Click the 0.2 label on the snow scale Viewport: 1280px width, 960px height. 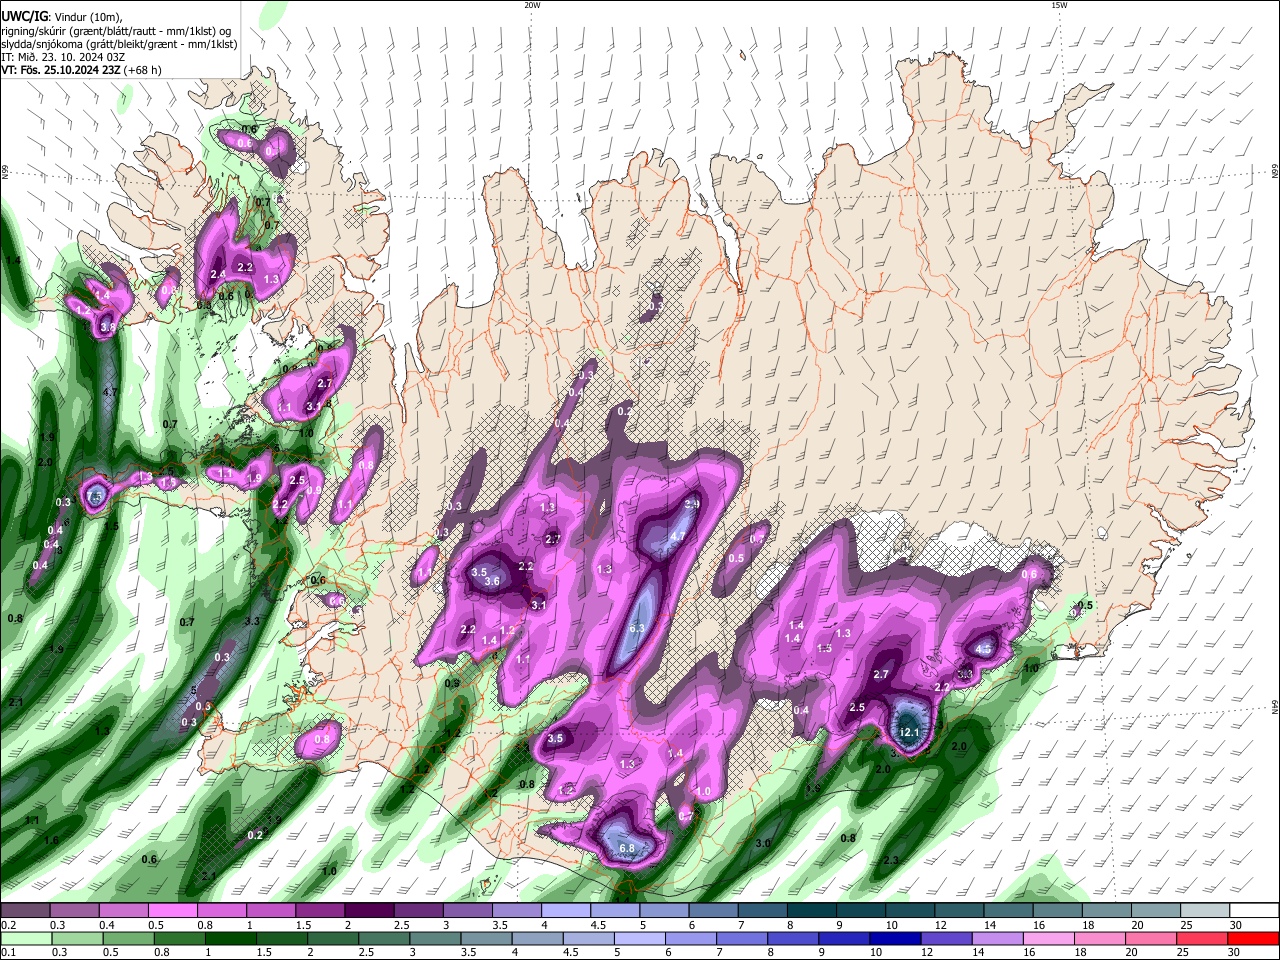coord(8,925)
